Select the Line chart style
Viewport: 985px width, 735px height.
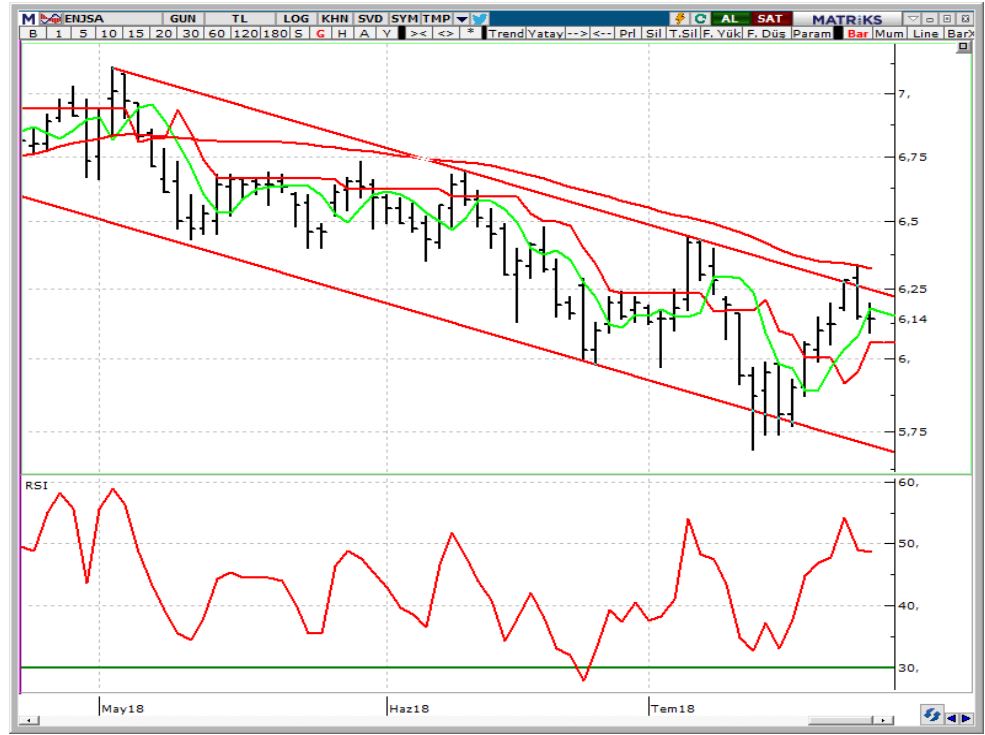click(x=925, y=33)
